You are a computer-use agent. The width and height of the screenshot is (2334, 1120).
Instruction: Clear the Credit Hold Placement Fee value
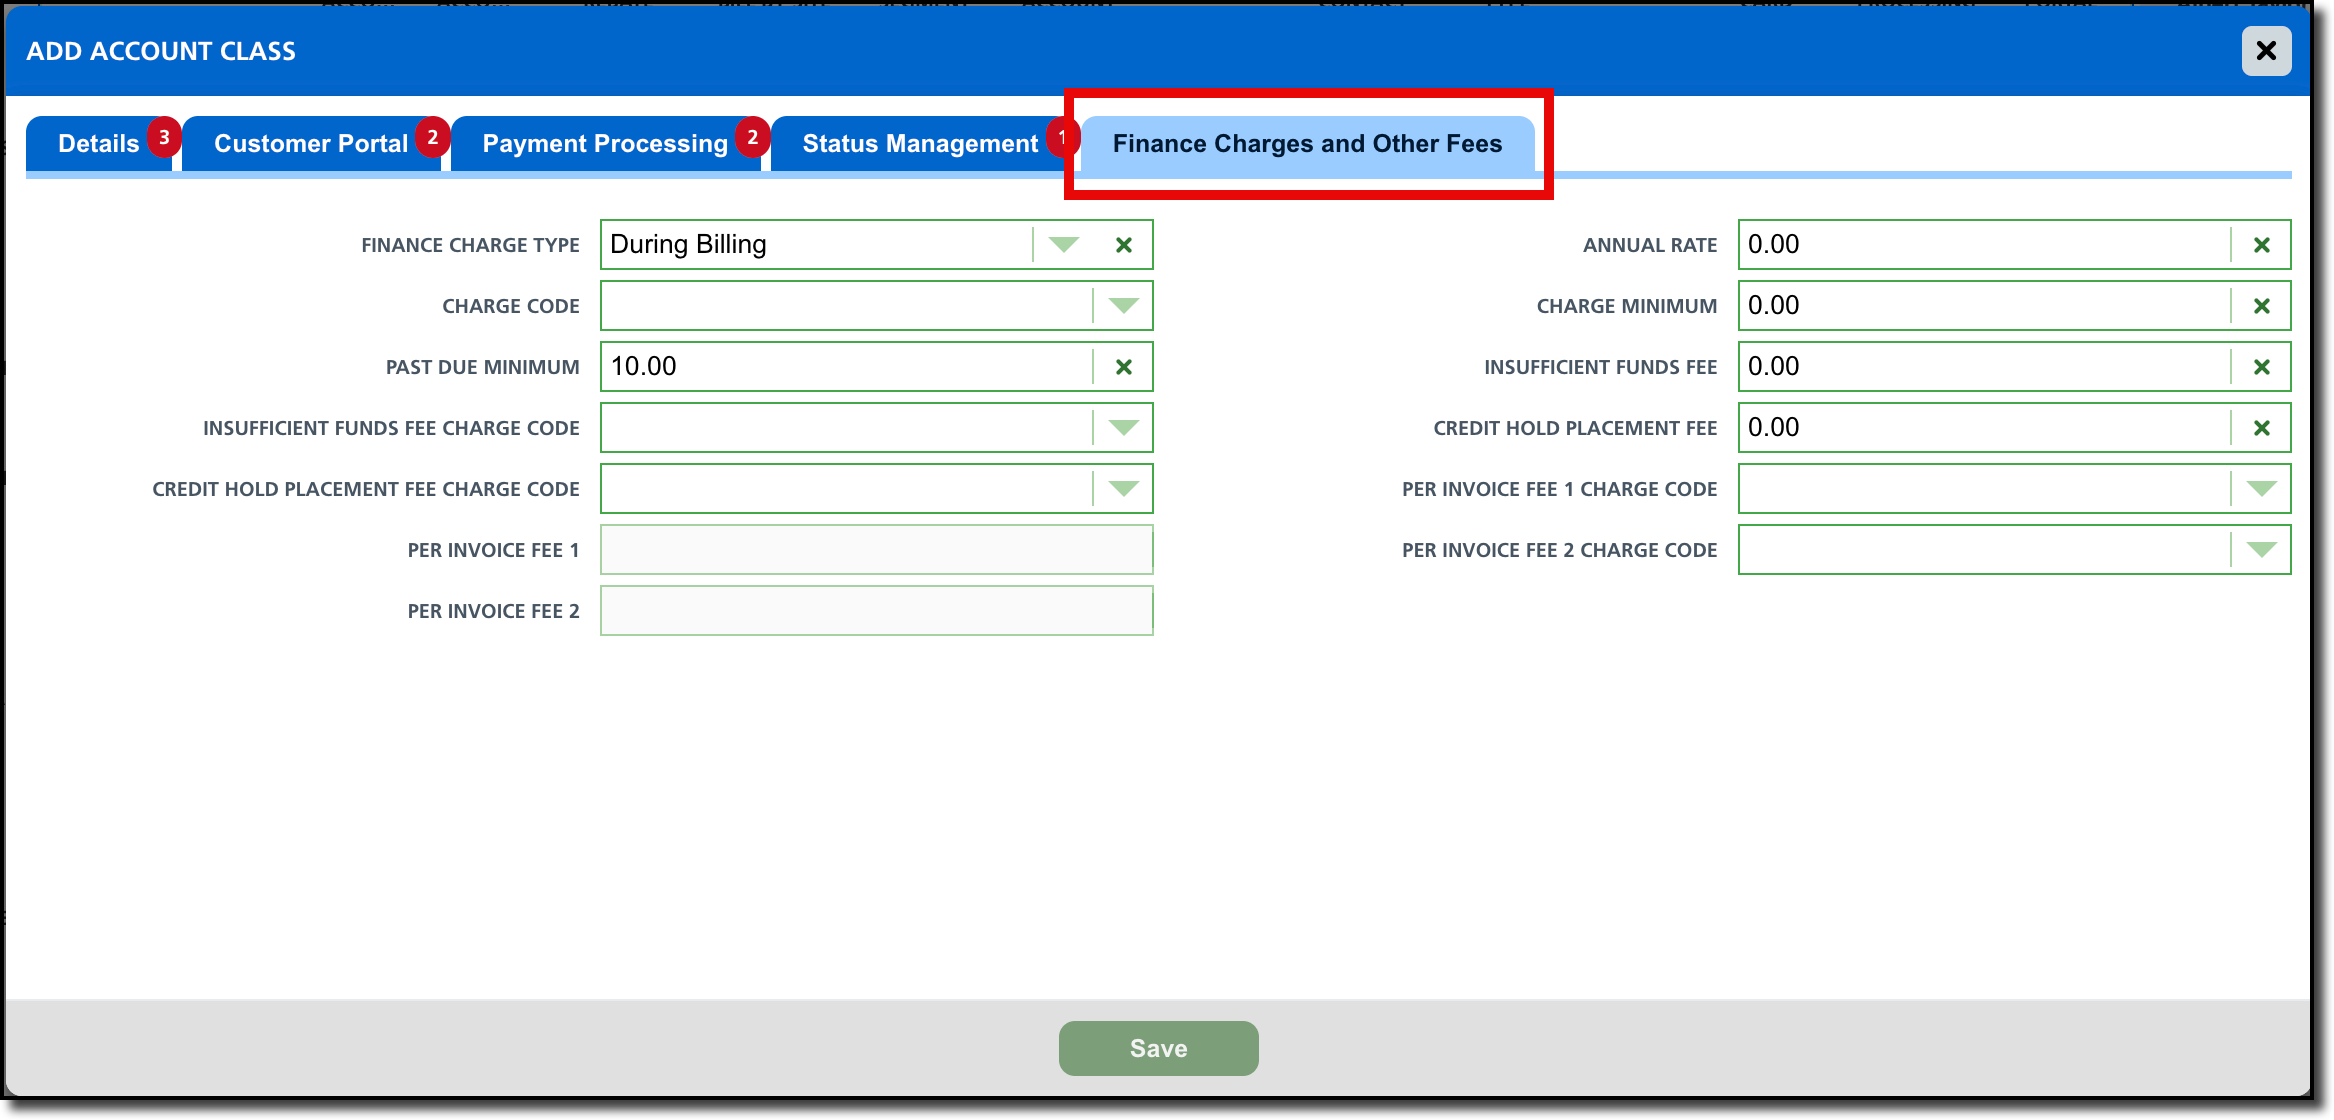click(2261, 428)
